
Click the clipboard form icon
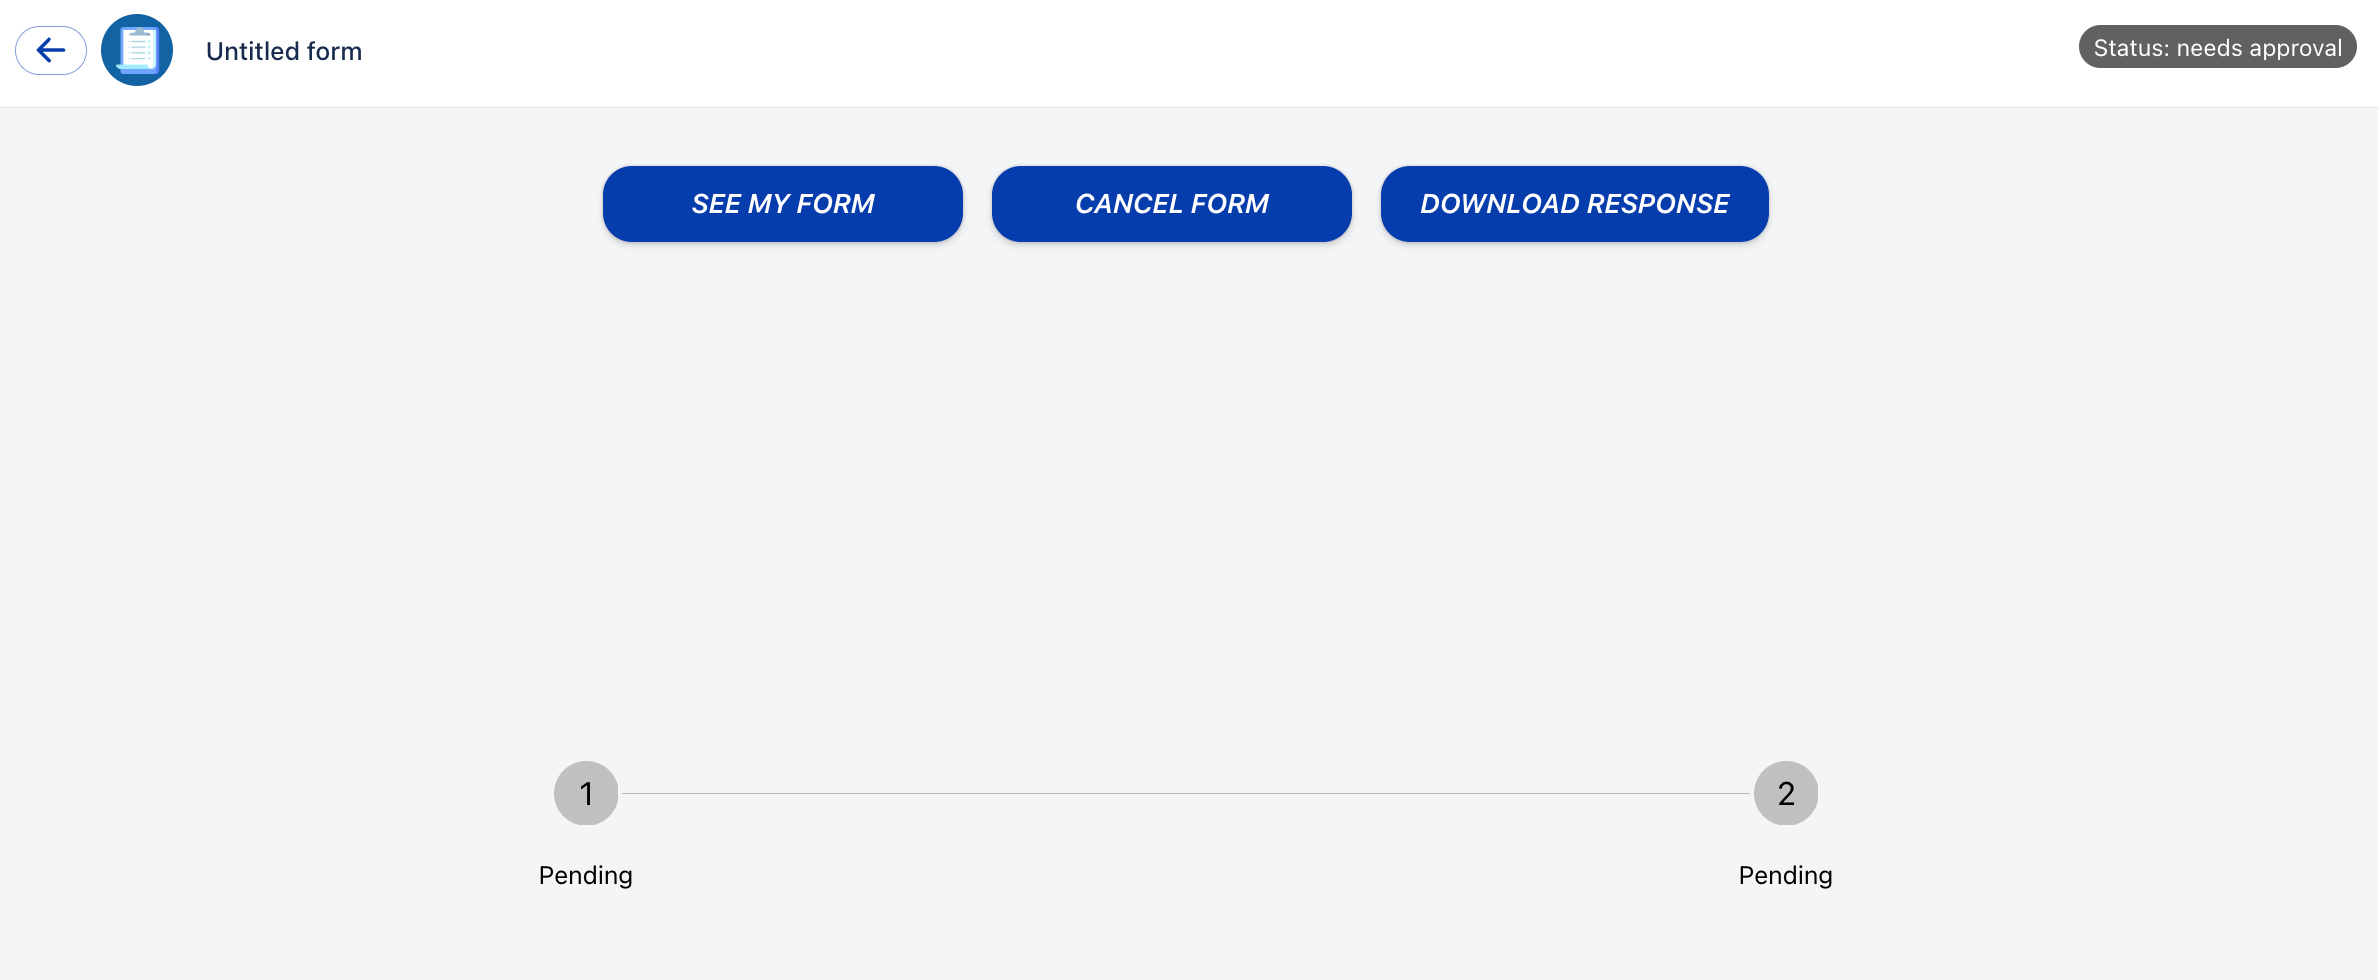(137, 50)
